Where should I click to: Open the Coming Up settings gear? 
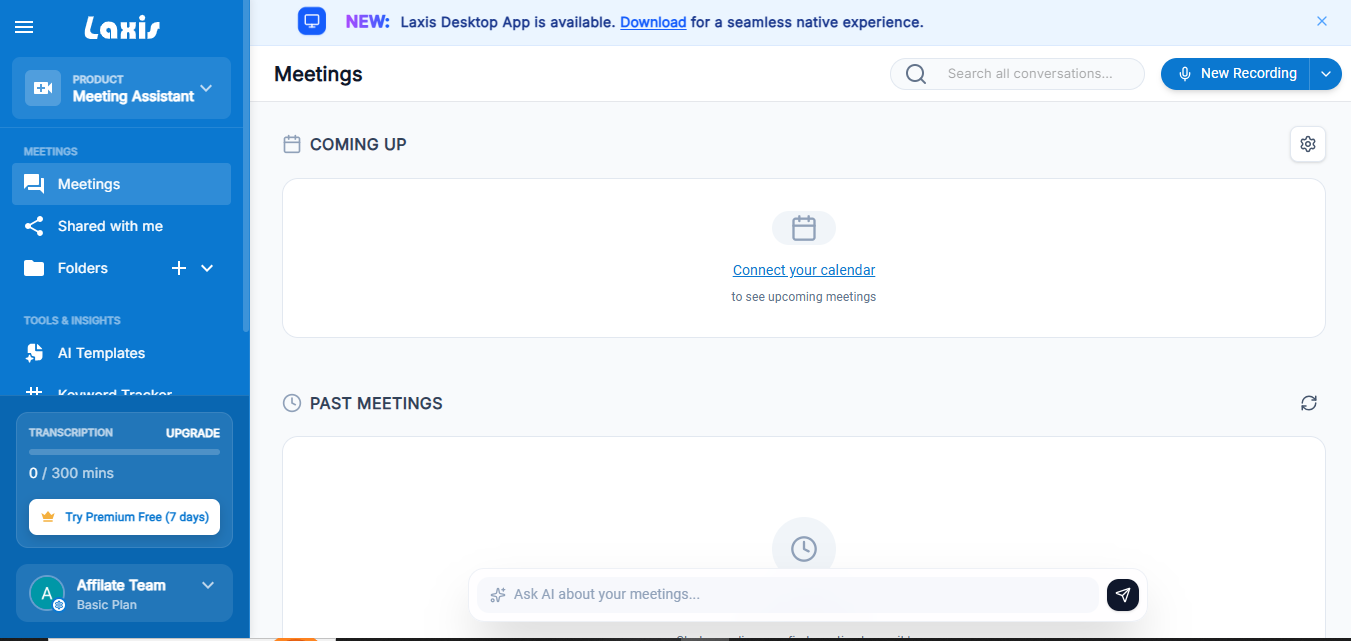[1308, 144]
